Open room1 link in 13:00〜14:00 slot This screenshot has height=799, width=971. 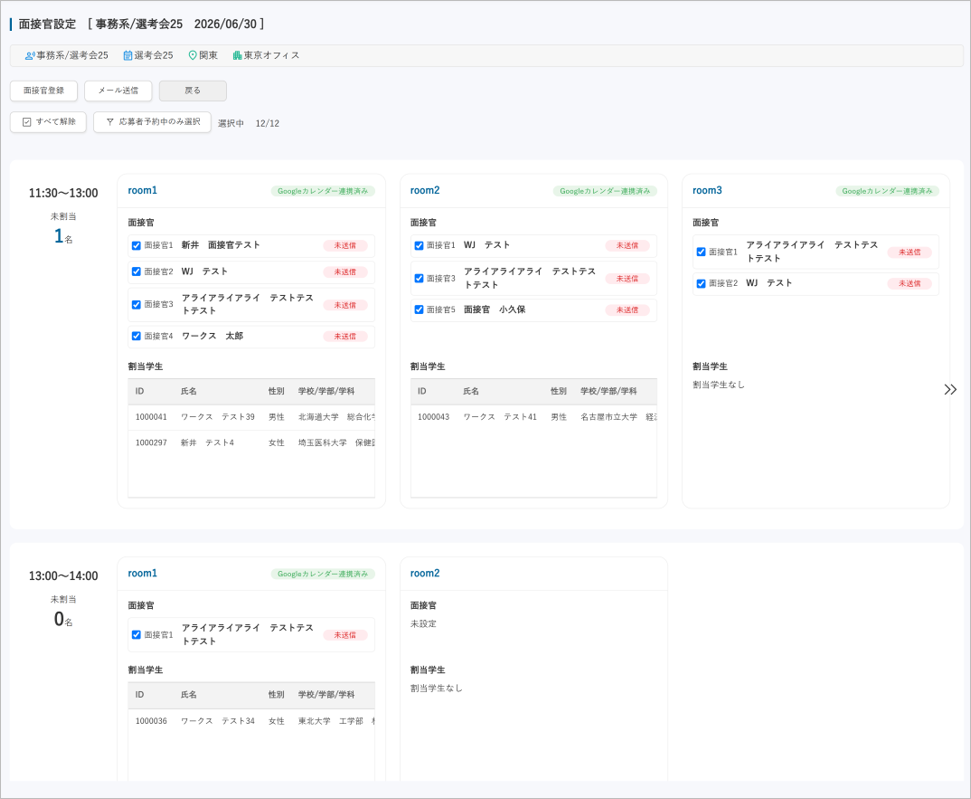(x=142, y=574)
